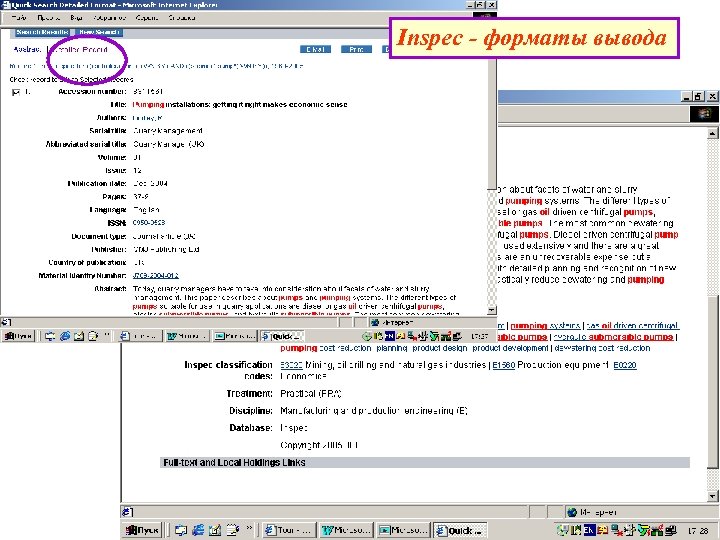Open pumping systems controlled term link
This screenshot has width=720, height=540.
coord(546,326)
